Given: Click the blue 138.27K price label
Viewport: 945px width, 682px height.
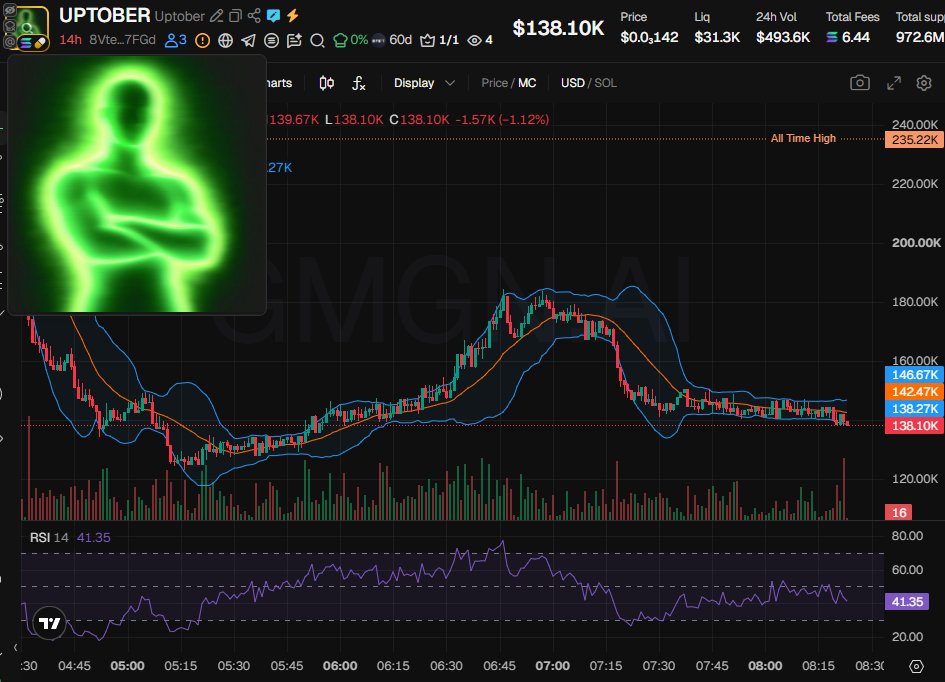Looking at the screenshot, I should (914, 408).
